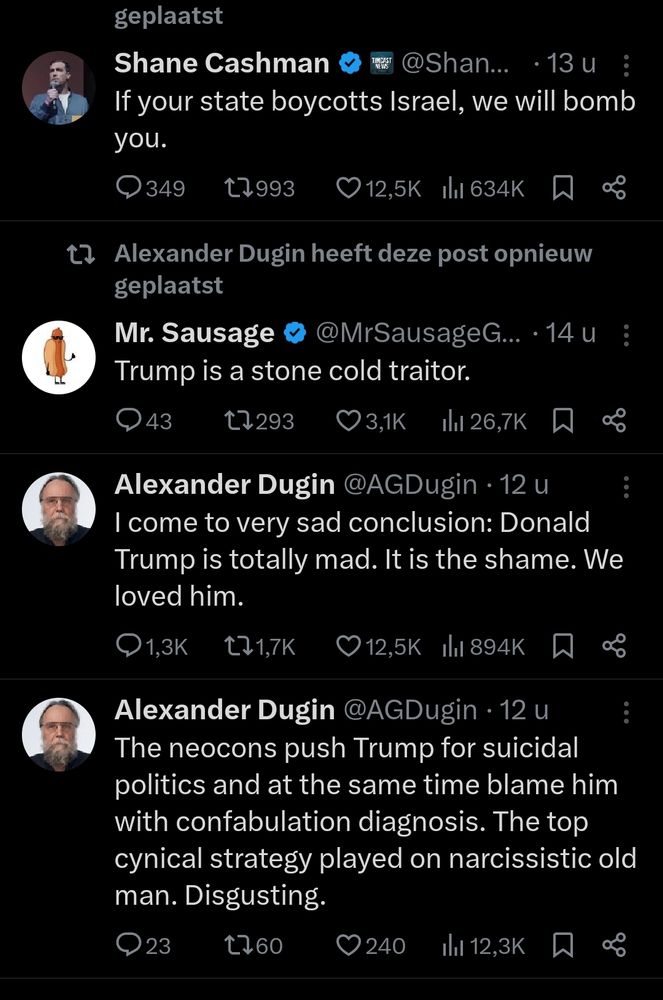Bookmark Shane Cashman's post
Screen dimensions: 663x1000
pos(562,188)
